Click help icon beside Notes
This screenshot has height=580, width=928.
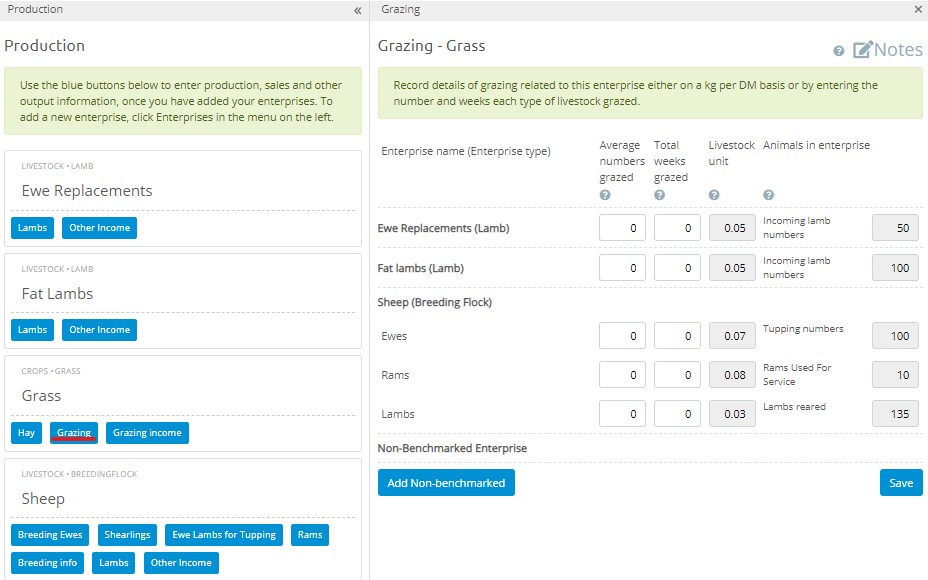tap(839, 51)
